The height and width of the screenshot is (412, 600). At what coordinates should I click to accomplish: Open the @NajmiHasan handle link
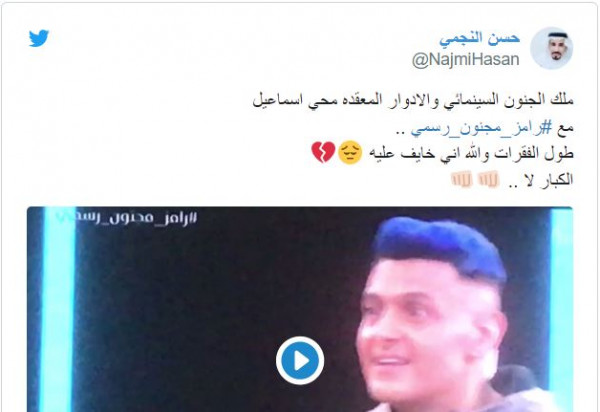(x=465, y=60)
